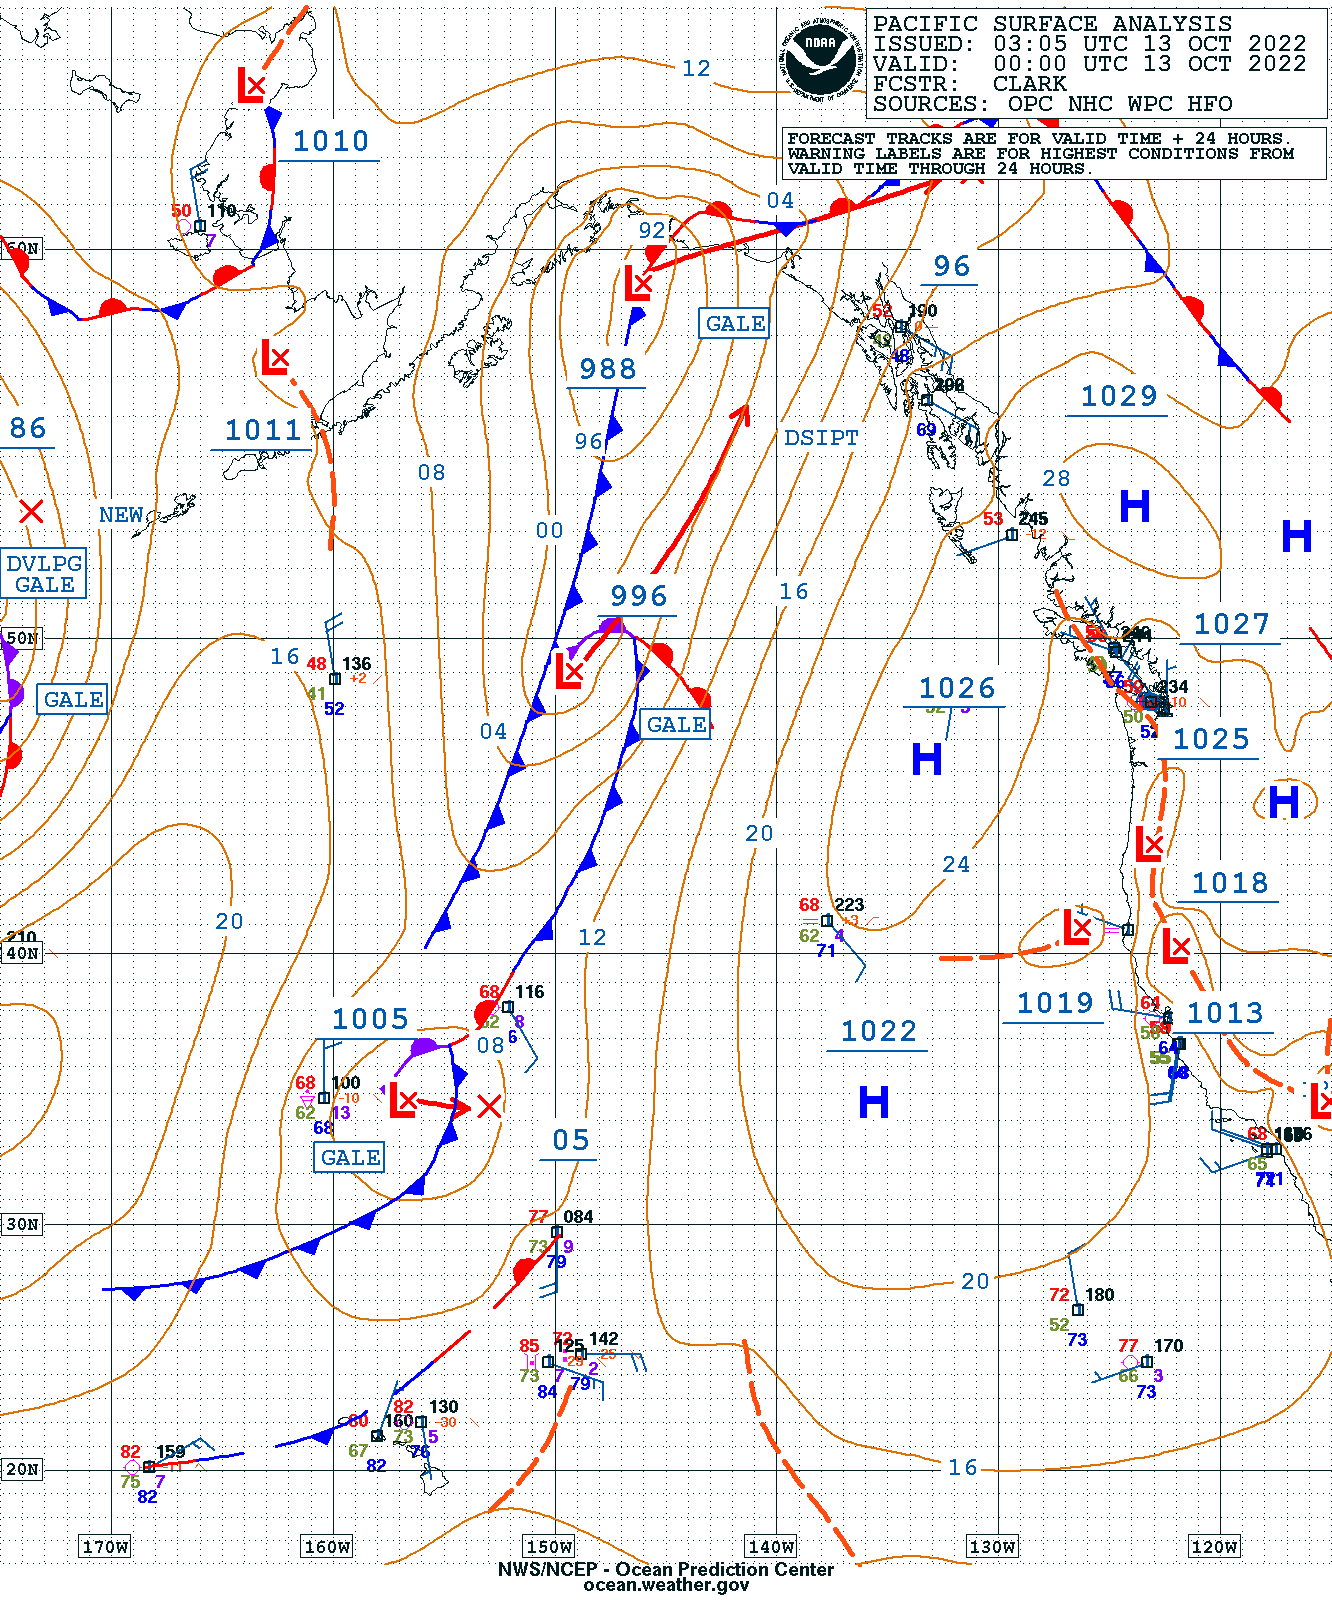Select the DSIPT label

pyautogui.click(x=821, y=438)
